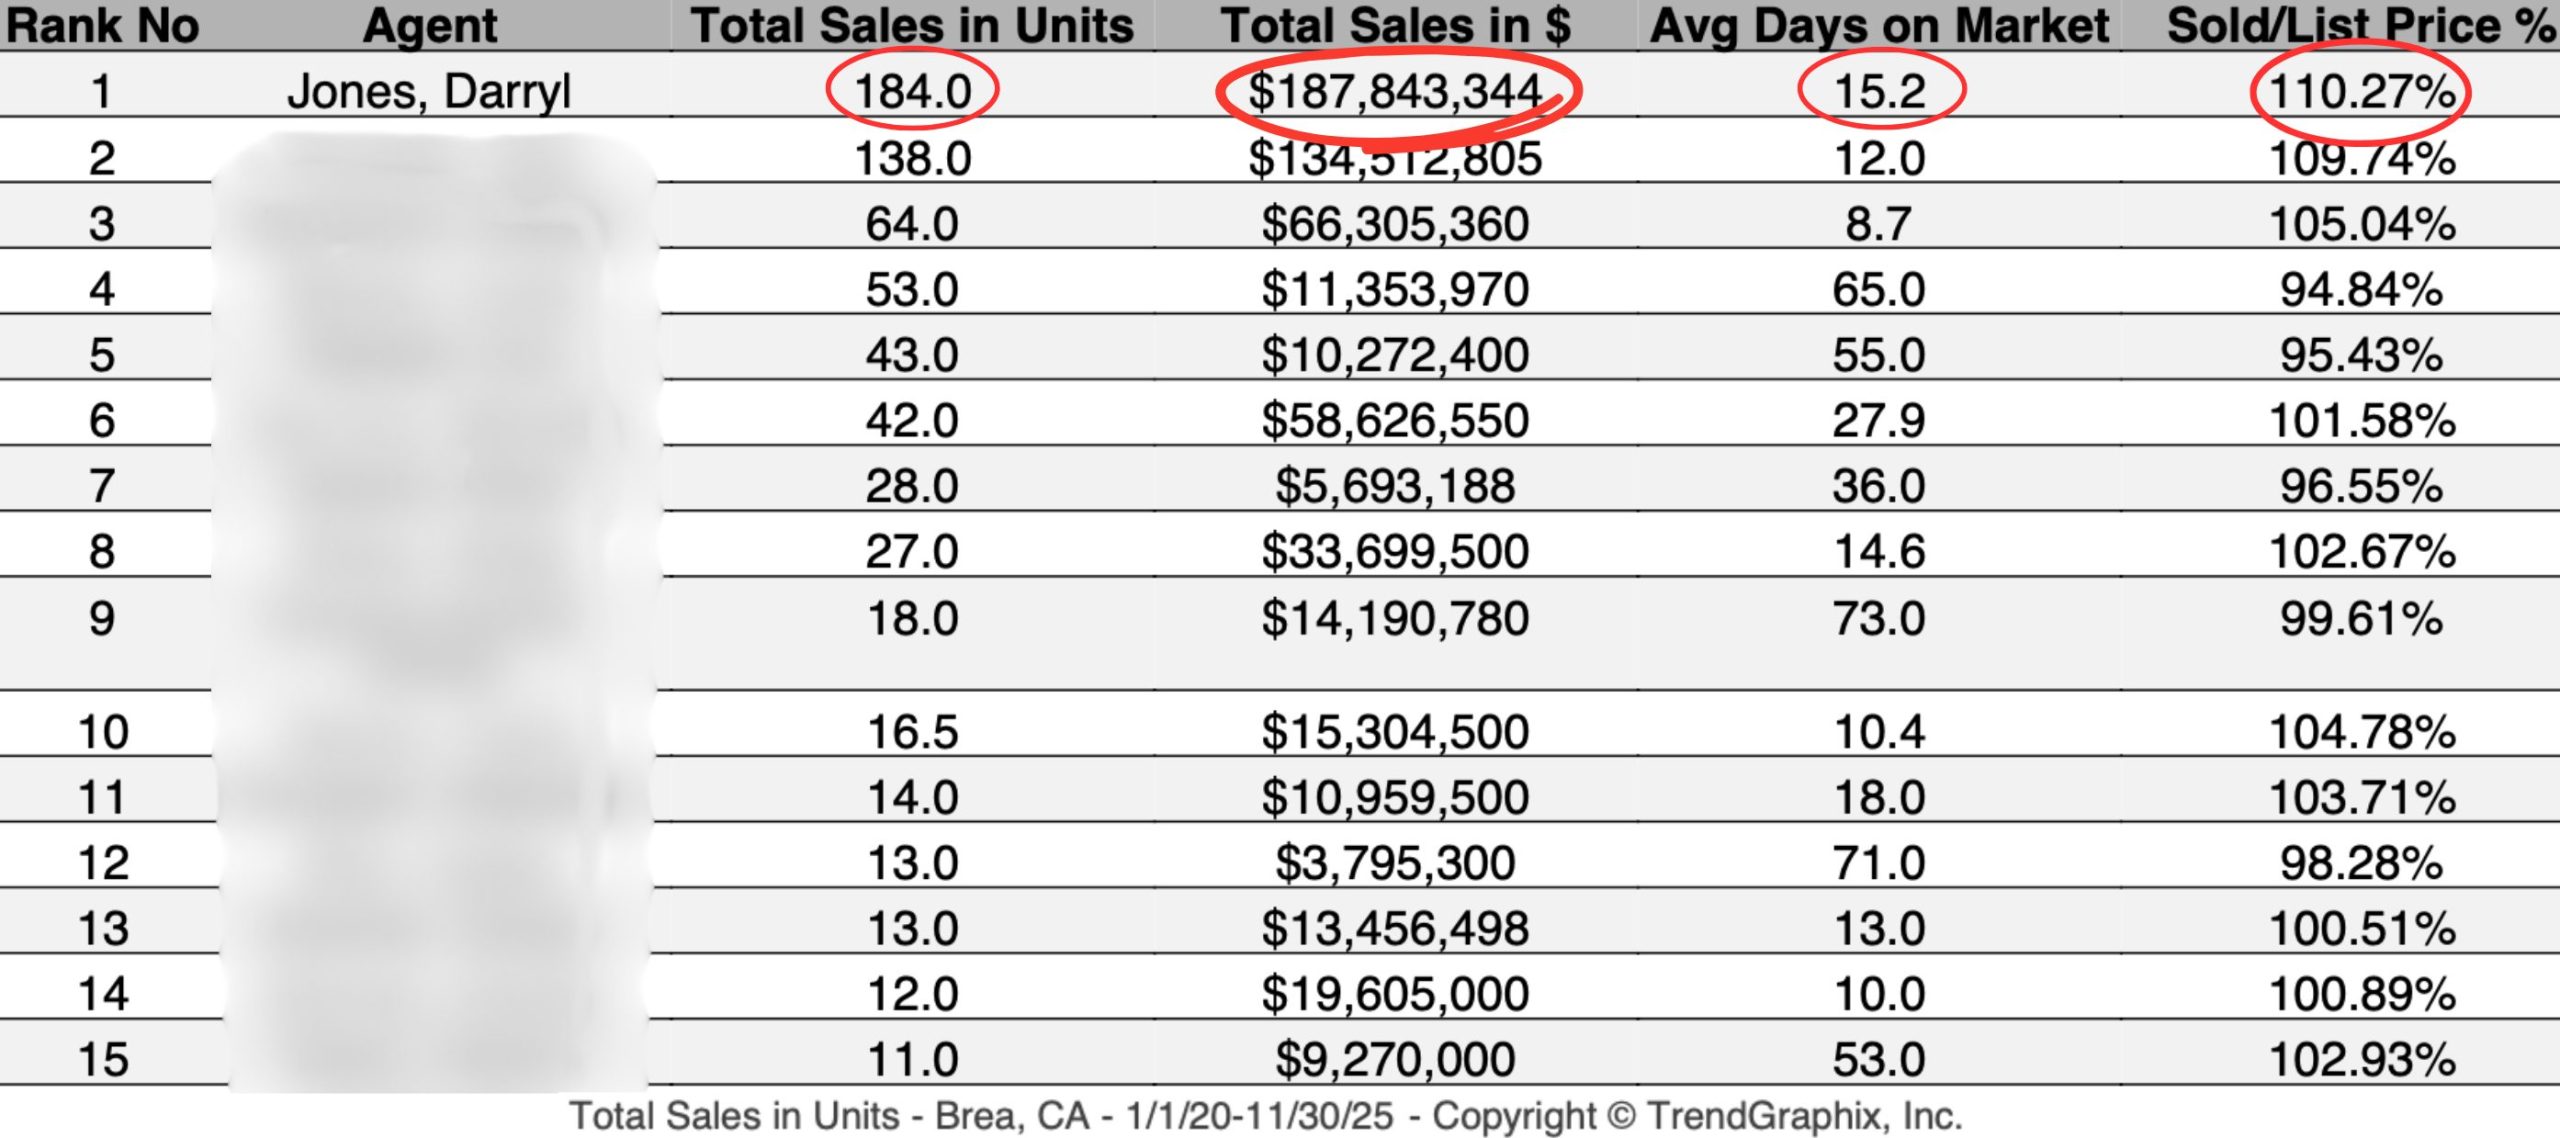Click the $19,605,000 sales cell
Screen dimensions: 2560x1138
click(1395, 994)
